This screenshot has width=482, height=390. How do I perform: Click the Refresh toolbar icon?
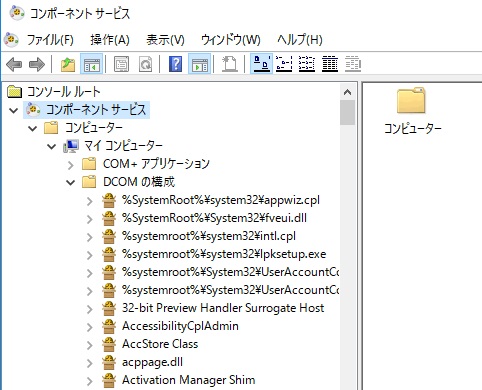coord(145,64)
